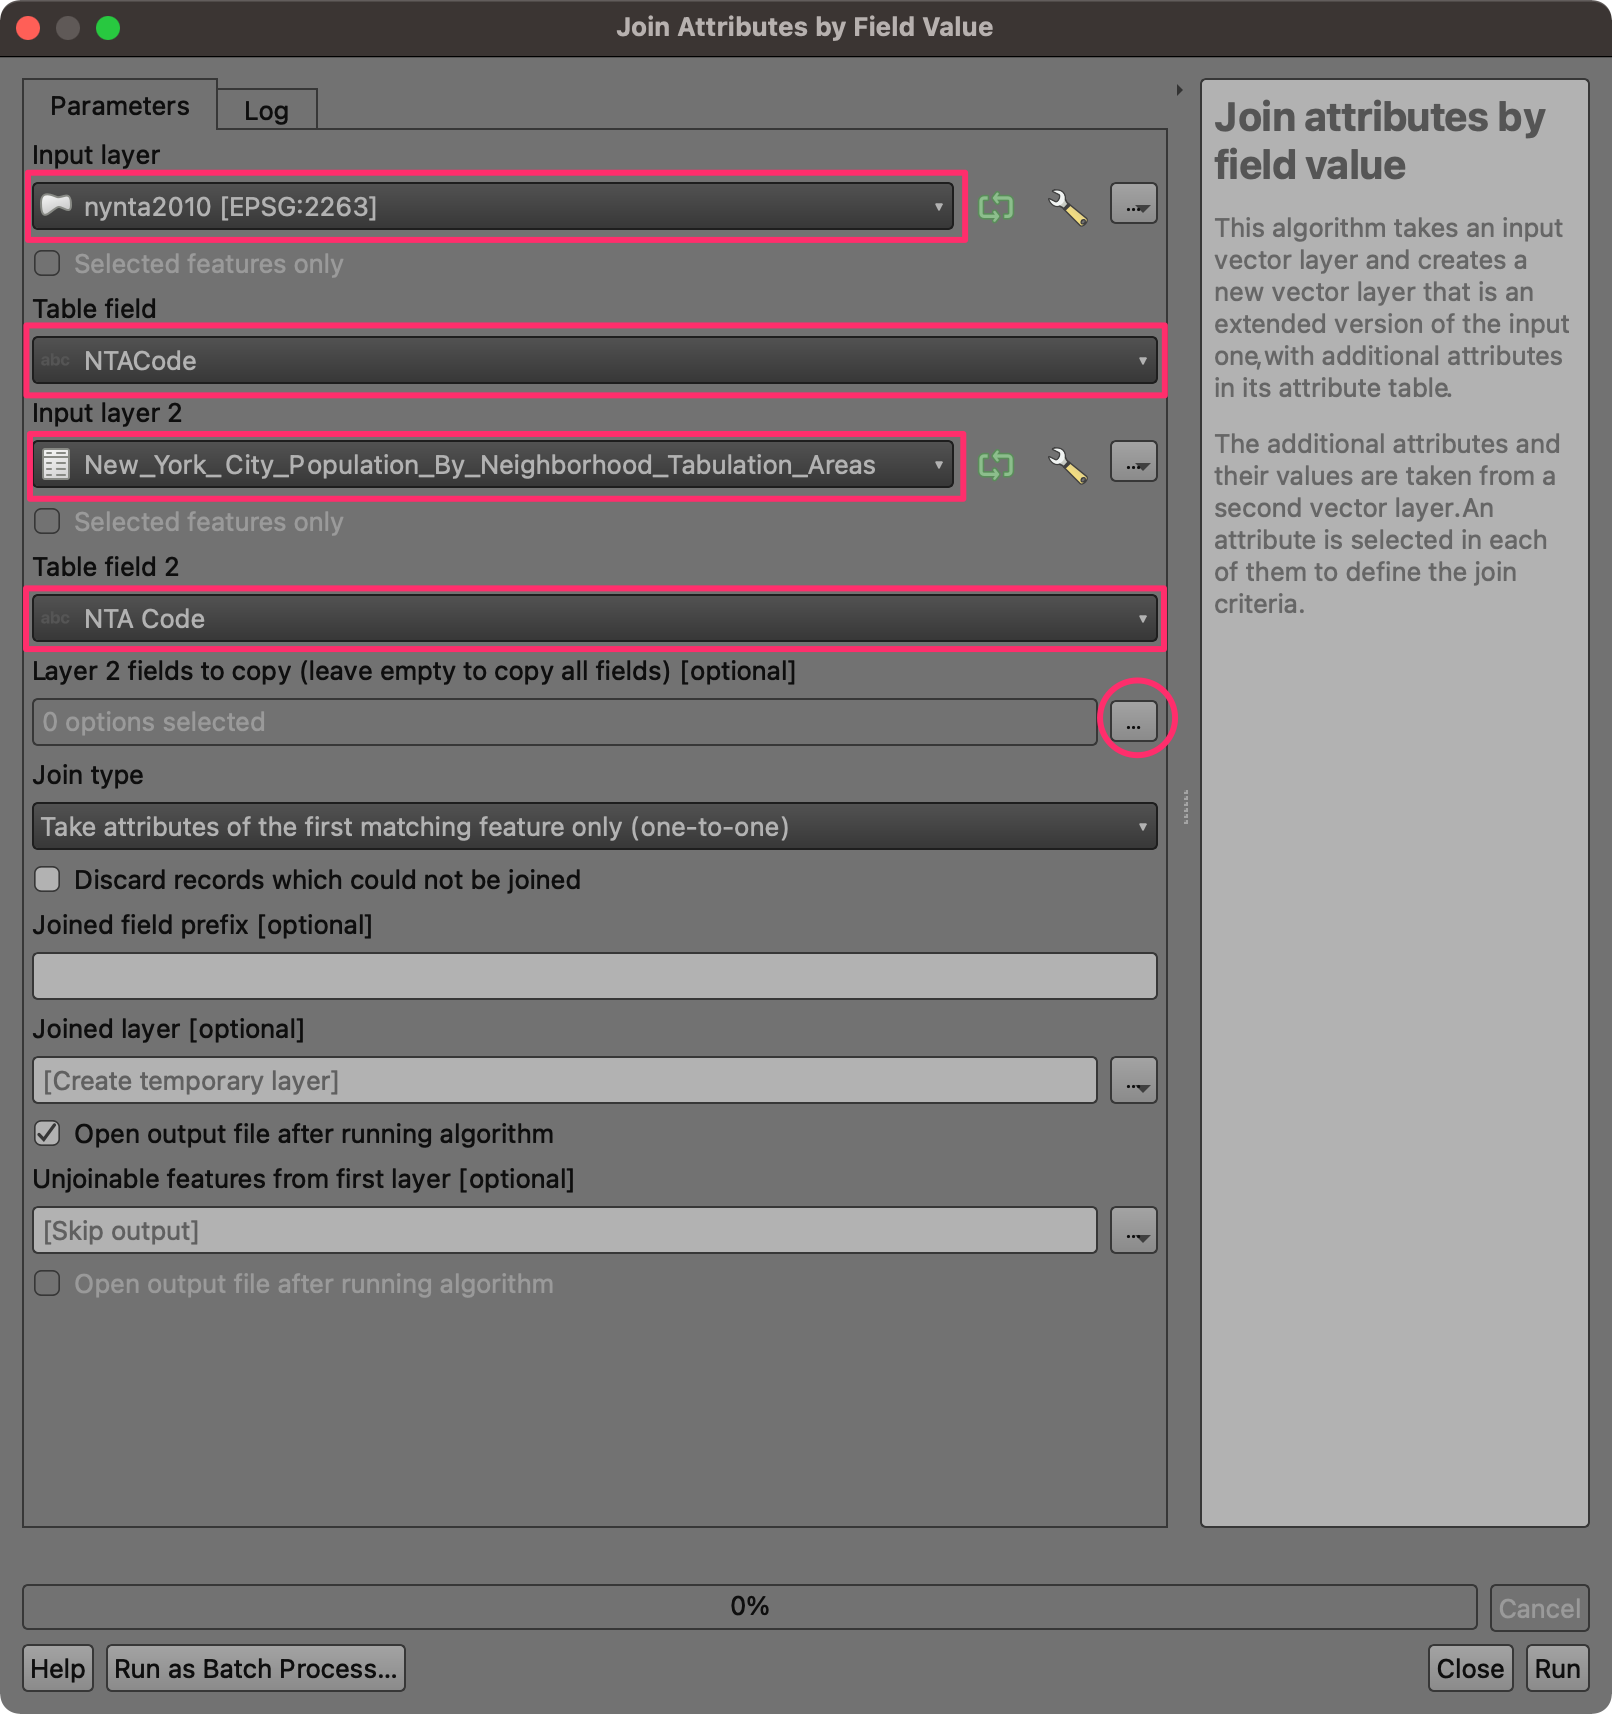1612x1714 pixels.
Task: Click the panel splitter handle
Action: [x=1185, y=806]
